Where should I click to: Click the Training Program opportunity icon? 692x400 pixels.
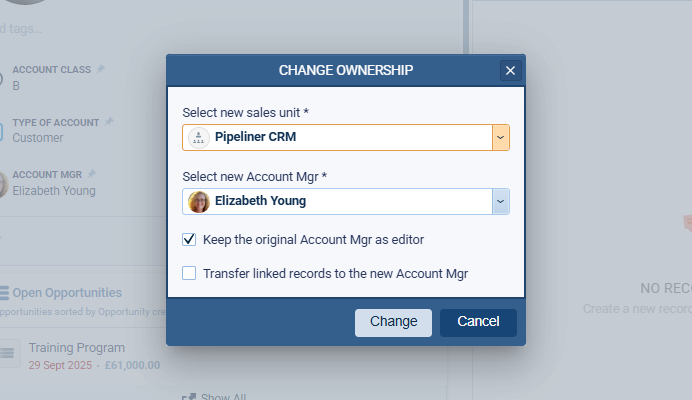pos(8,352)
